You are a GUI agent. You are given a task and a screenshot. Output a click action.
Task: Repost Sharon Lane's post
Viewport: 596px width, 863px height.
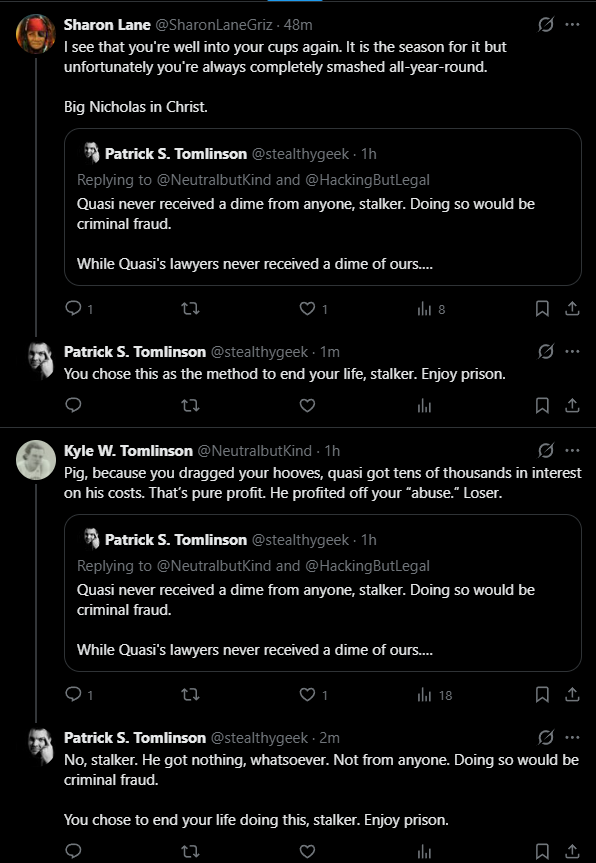(190, 309)
